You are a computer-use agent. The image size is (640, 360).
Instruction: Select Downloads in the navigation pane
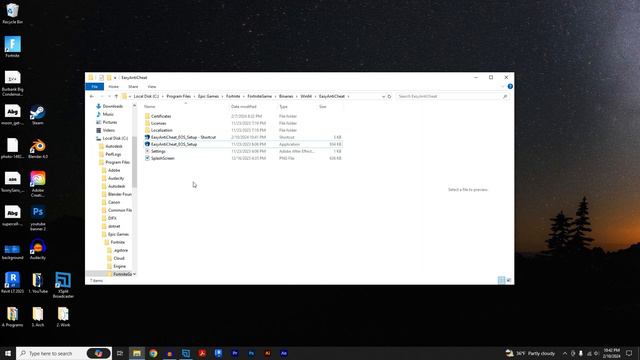(x=112, y=106)
